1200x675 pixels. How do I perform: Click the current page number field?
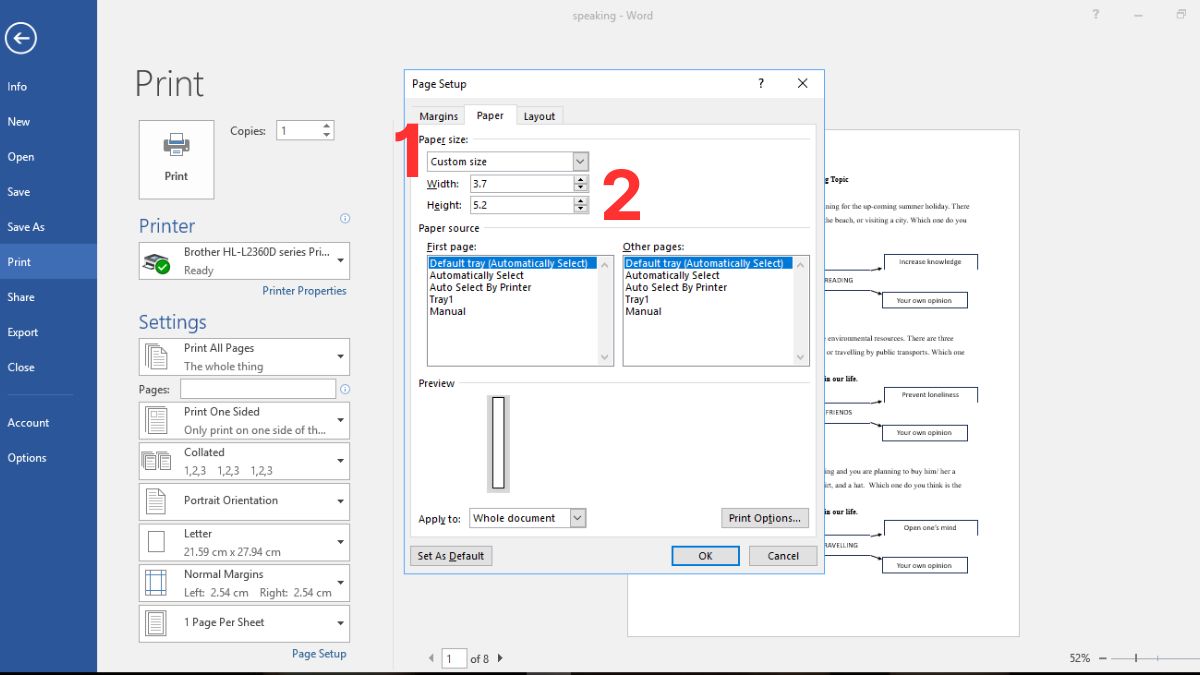454,658
